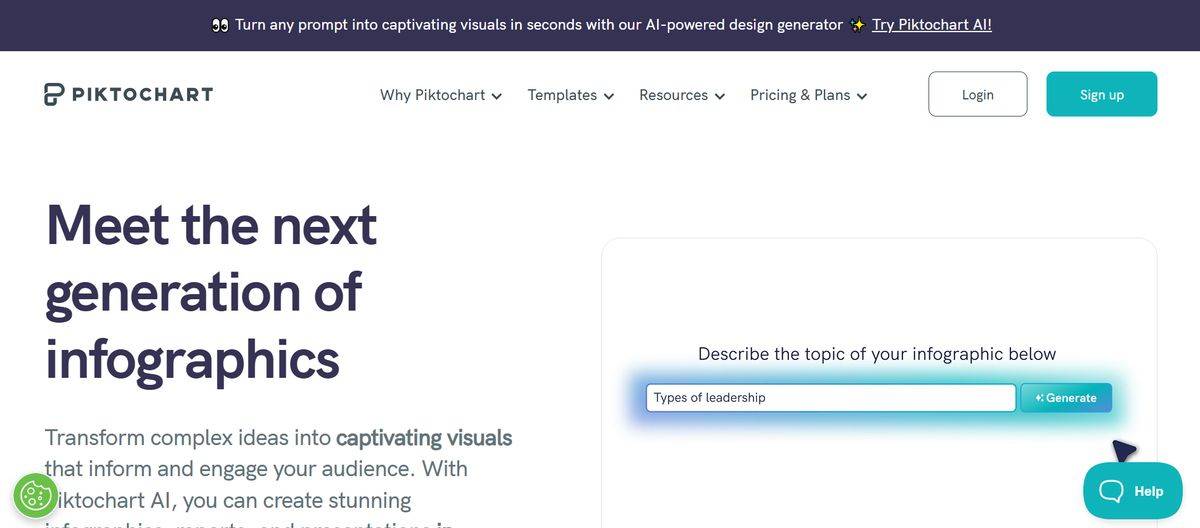Click the 'captivating visuals' bold text
The image size is (1200, 528).
(424, 438)
